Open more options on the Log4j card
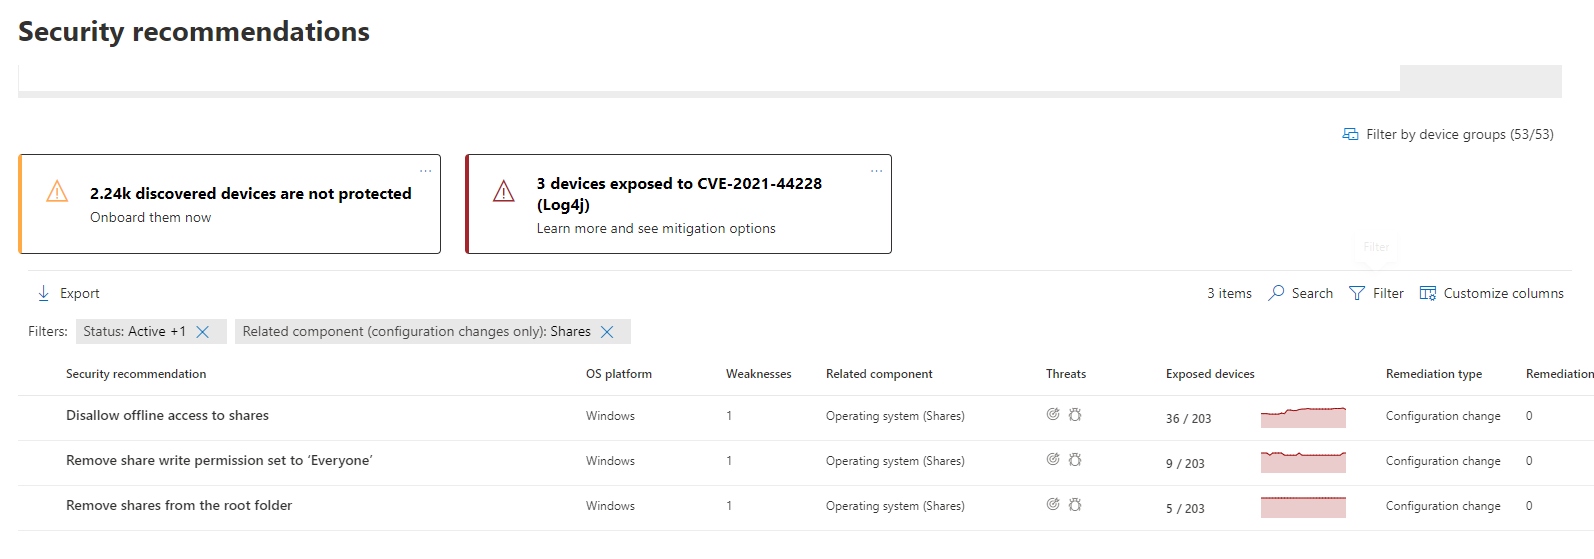The height and width of the screenshot is (559, 1594). coord(876,171)
